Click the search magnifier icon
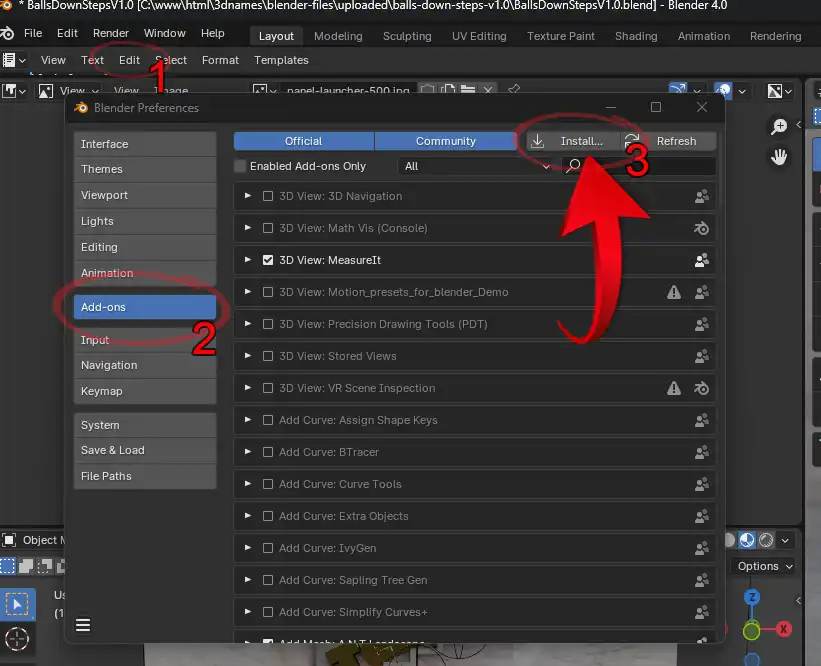This screenshot has height=666, width=821. coord(573,166)
